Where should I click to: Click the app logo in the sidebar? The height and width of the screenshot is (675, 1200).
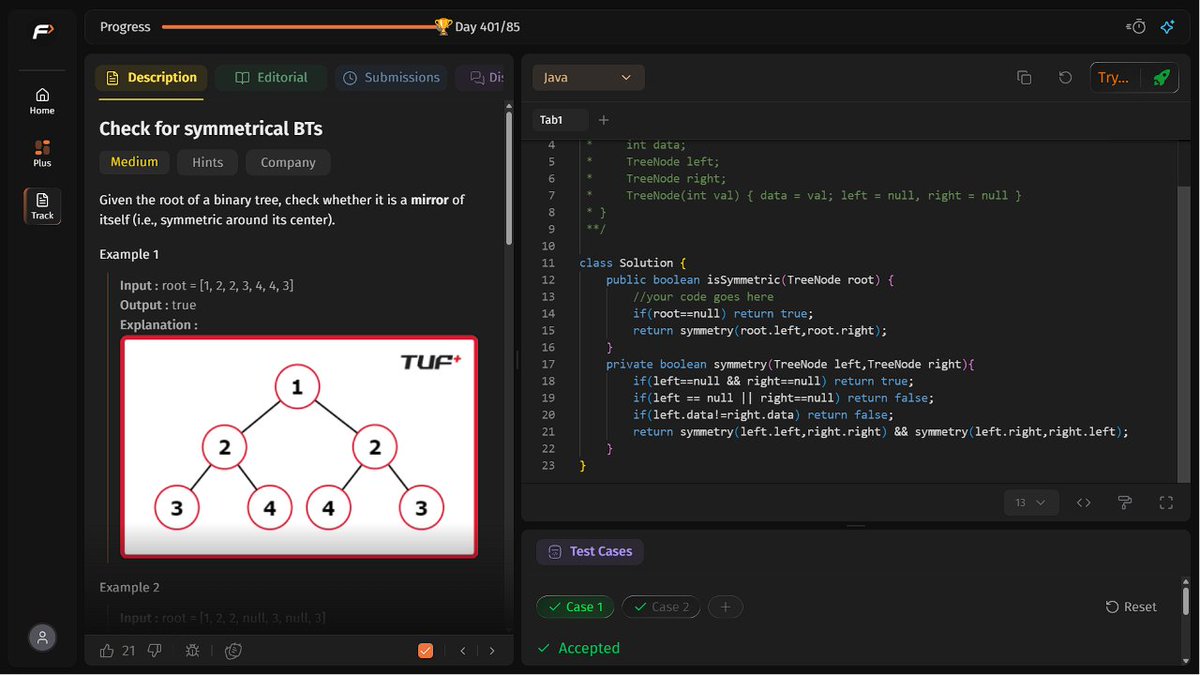pos(42,32)
